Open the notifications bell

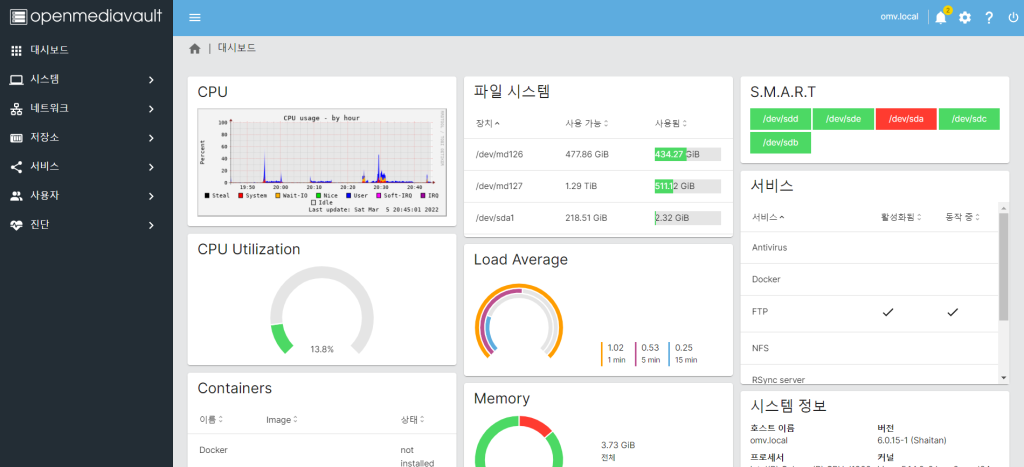tap(940, 18)
